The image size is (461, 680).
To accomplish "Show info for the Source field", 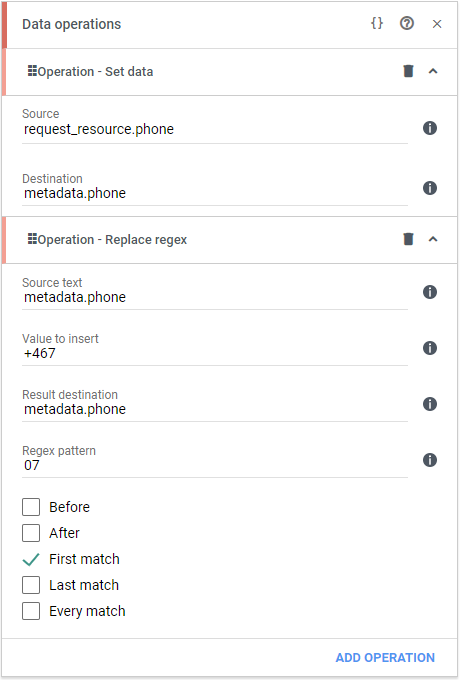I will 429,128.
